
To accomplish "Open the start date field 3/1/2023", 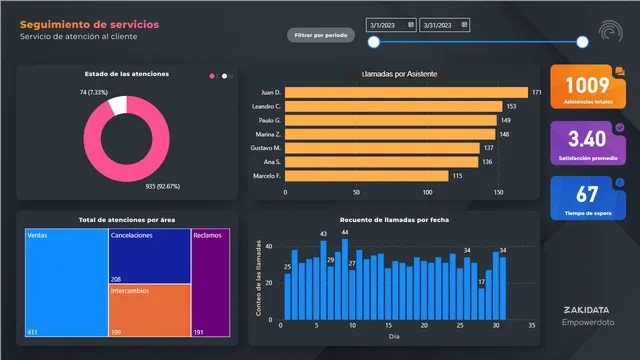I will tap(391, 25).
